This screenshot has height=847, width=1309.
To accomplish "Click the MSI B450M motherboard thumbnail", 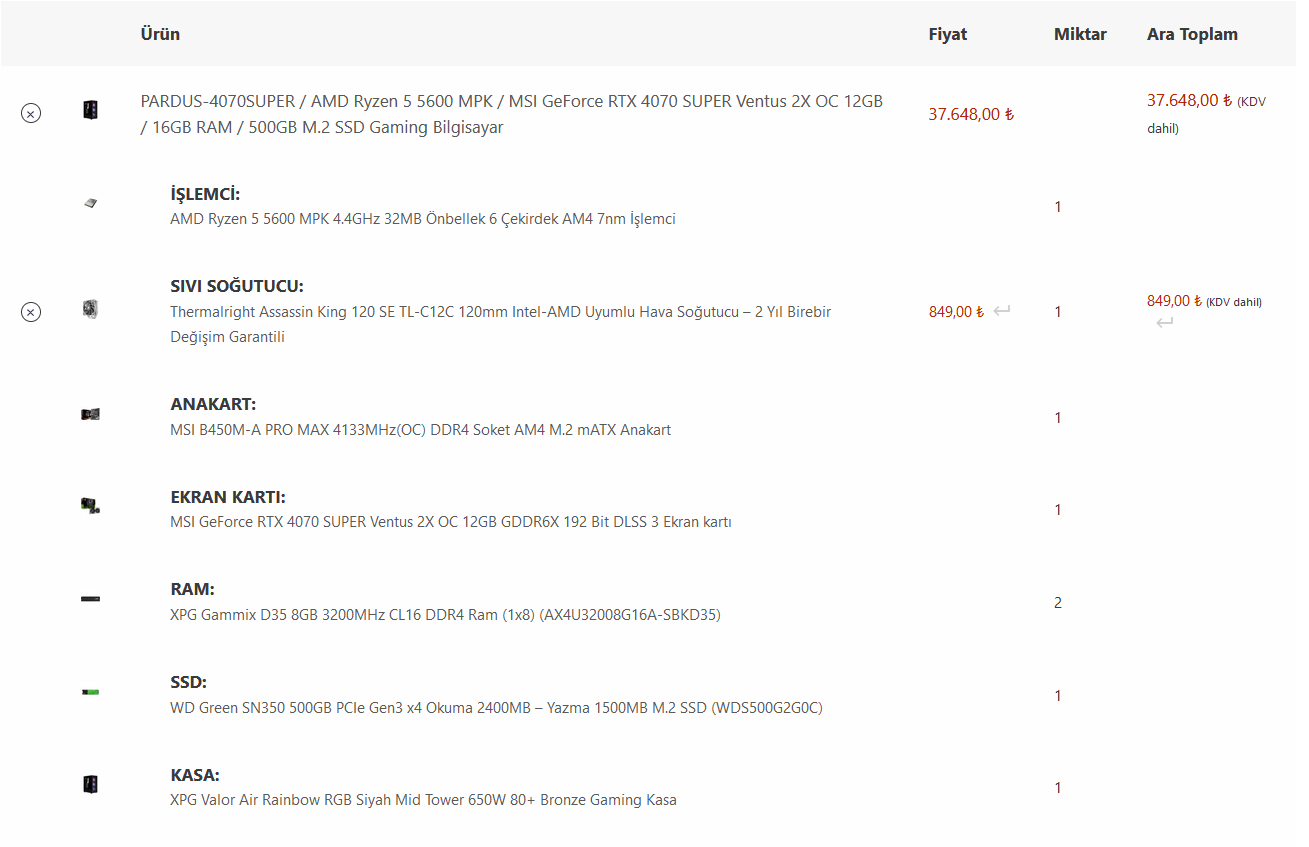I will tap(91, 414).
